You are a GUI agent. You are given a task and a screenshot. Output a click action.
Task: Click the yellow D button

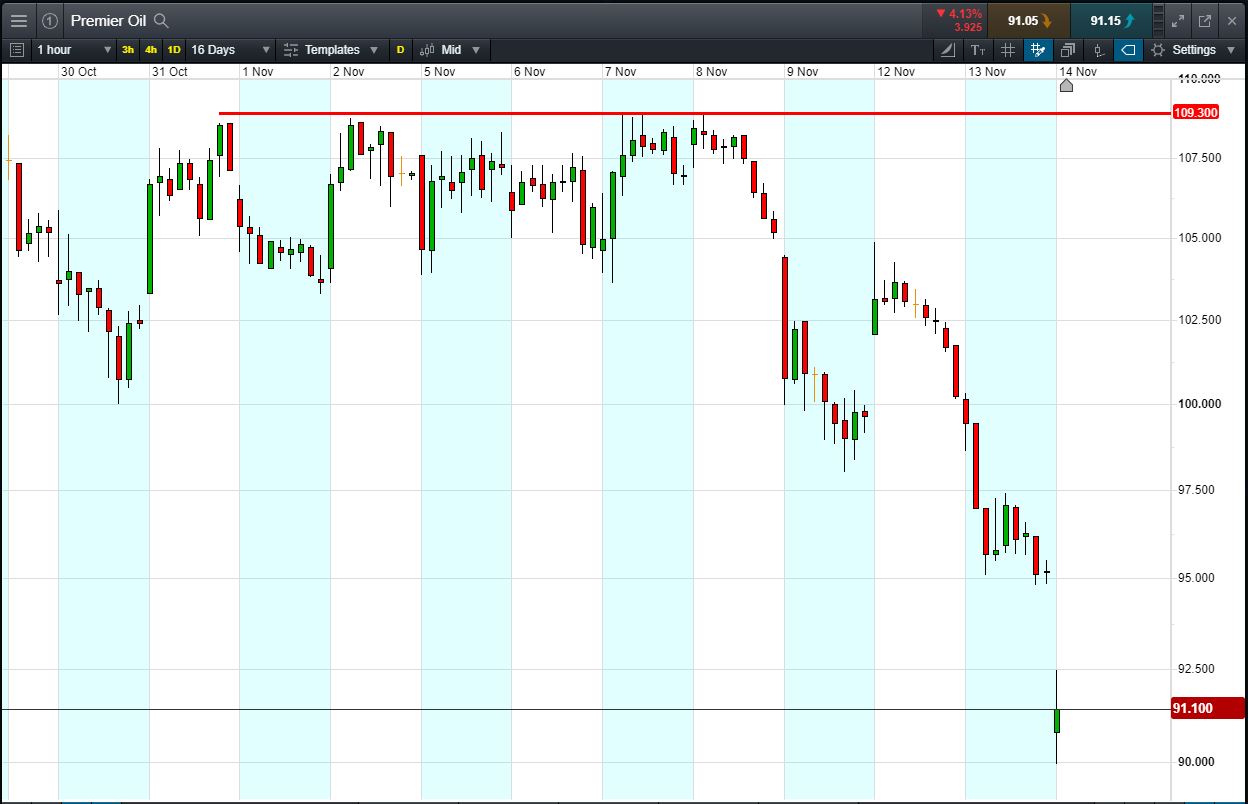point(400,49)
